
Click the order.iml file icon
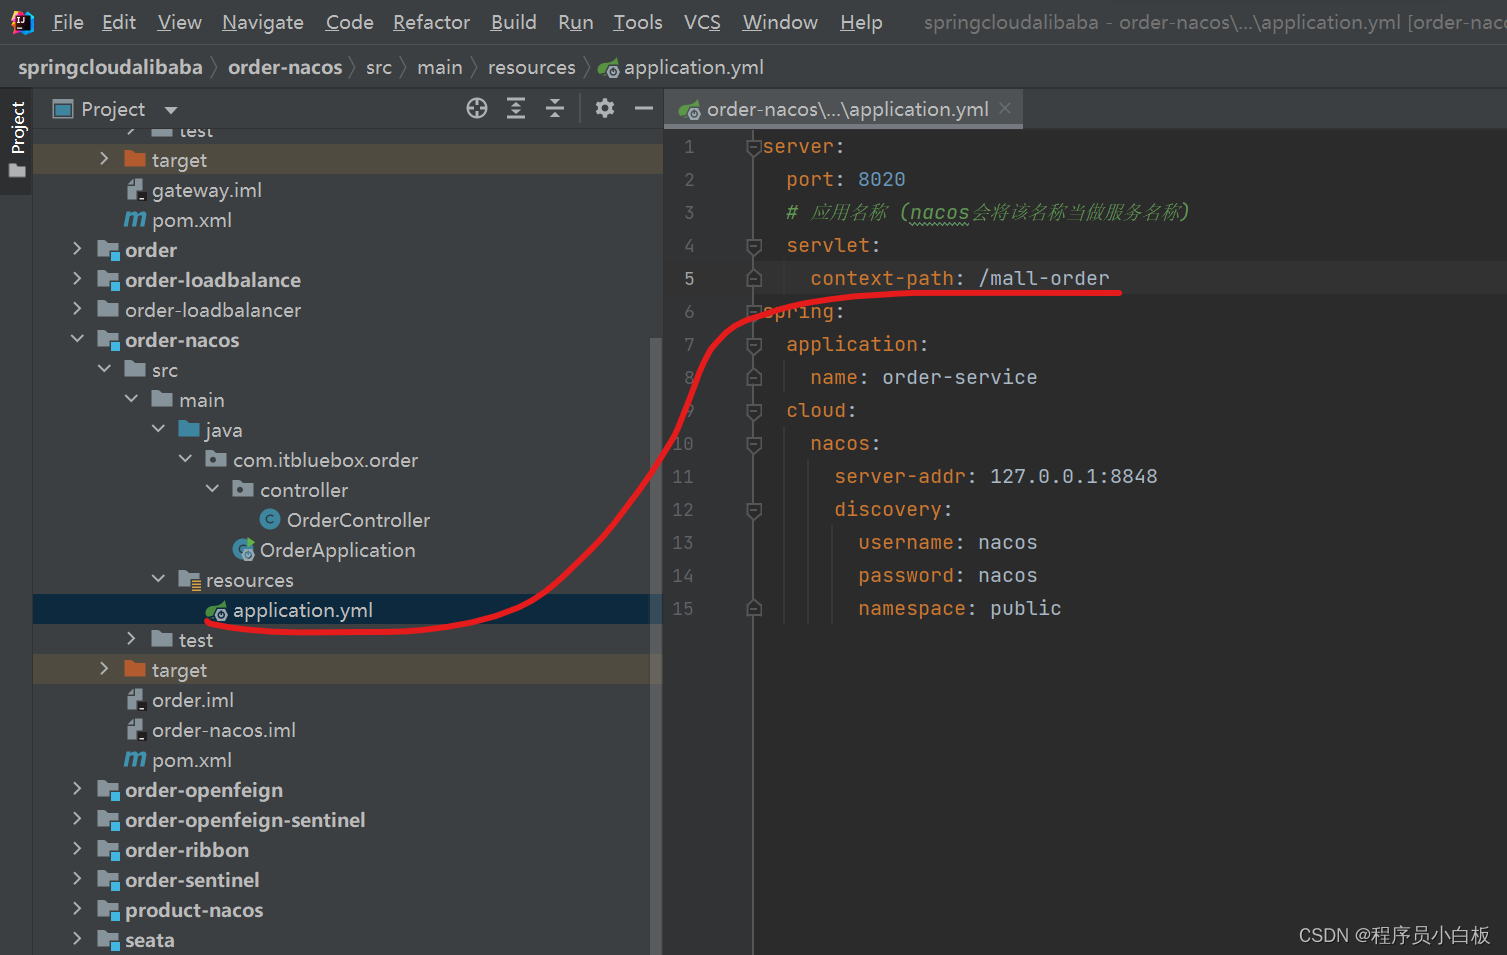(x=136, y=699)
